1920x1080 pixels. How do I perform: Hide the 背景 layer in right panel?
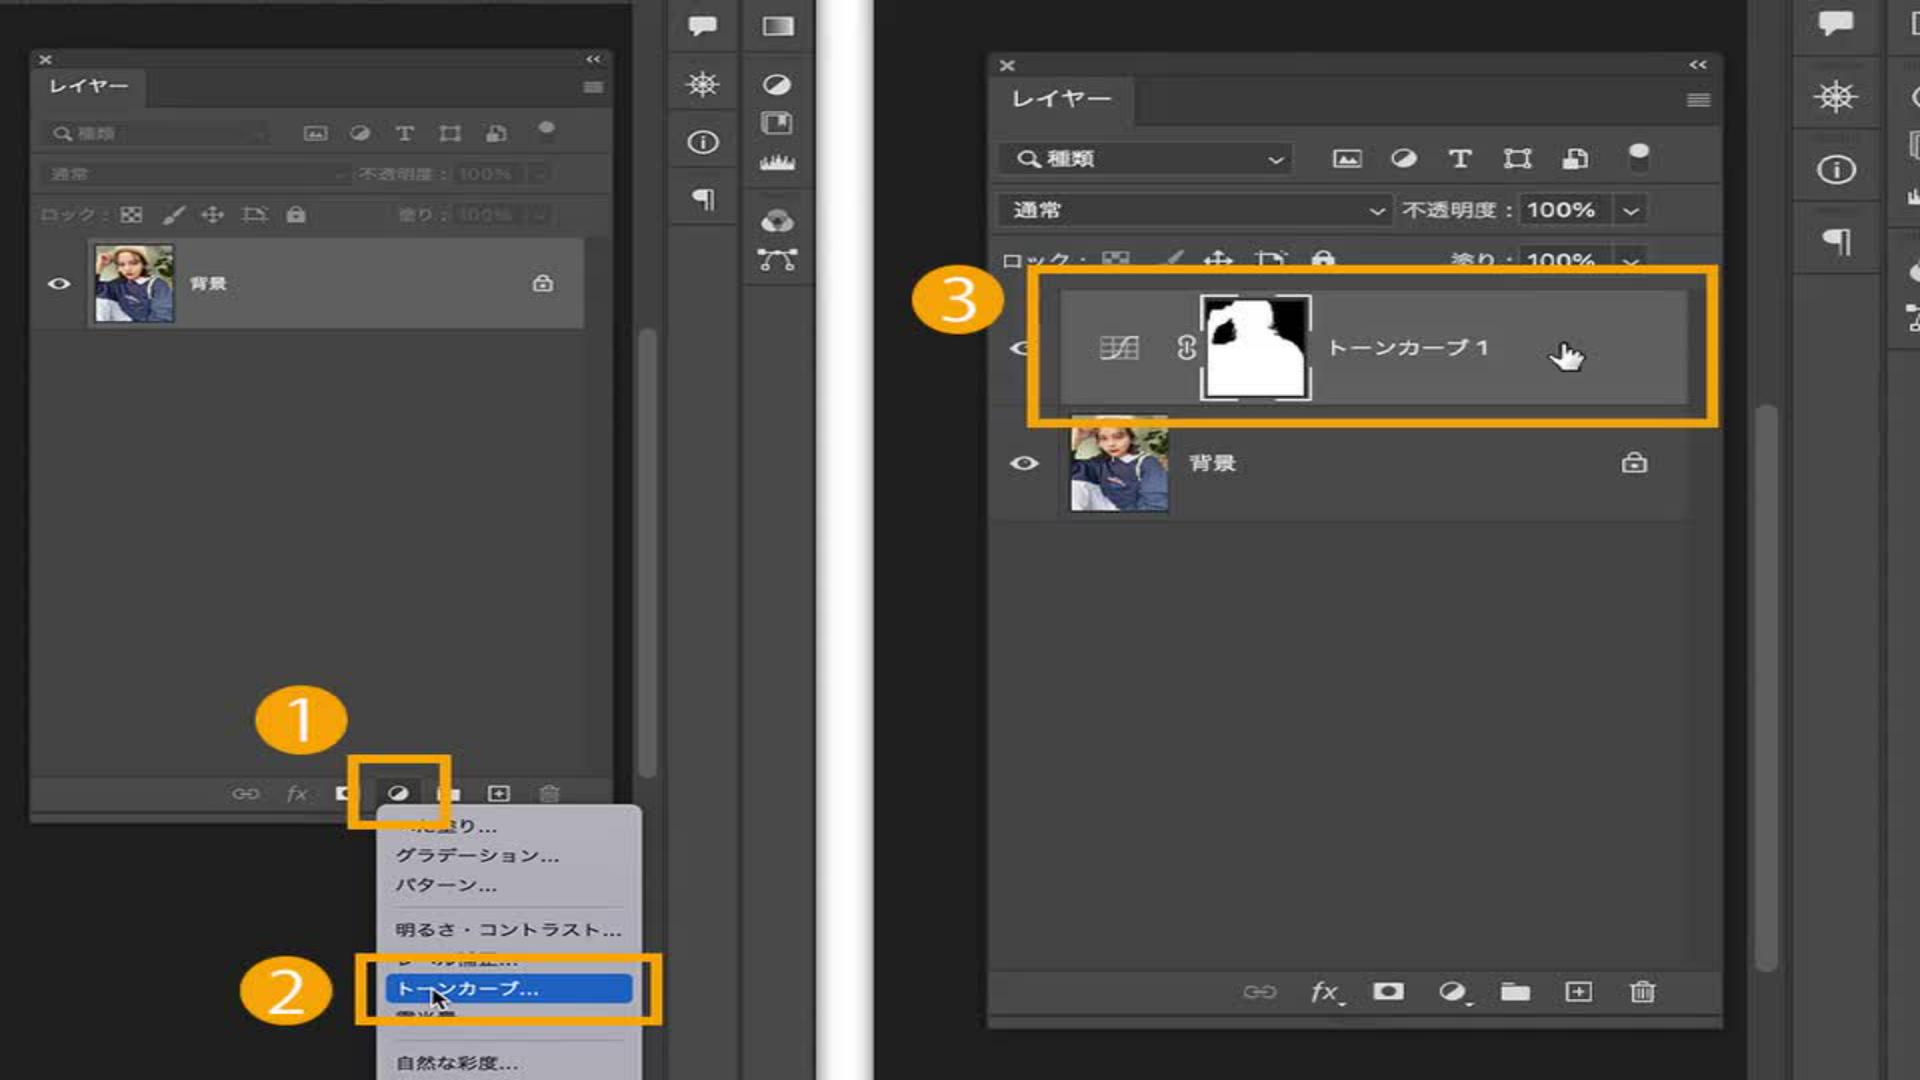1024,464
